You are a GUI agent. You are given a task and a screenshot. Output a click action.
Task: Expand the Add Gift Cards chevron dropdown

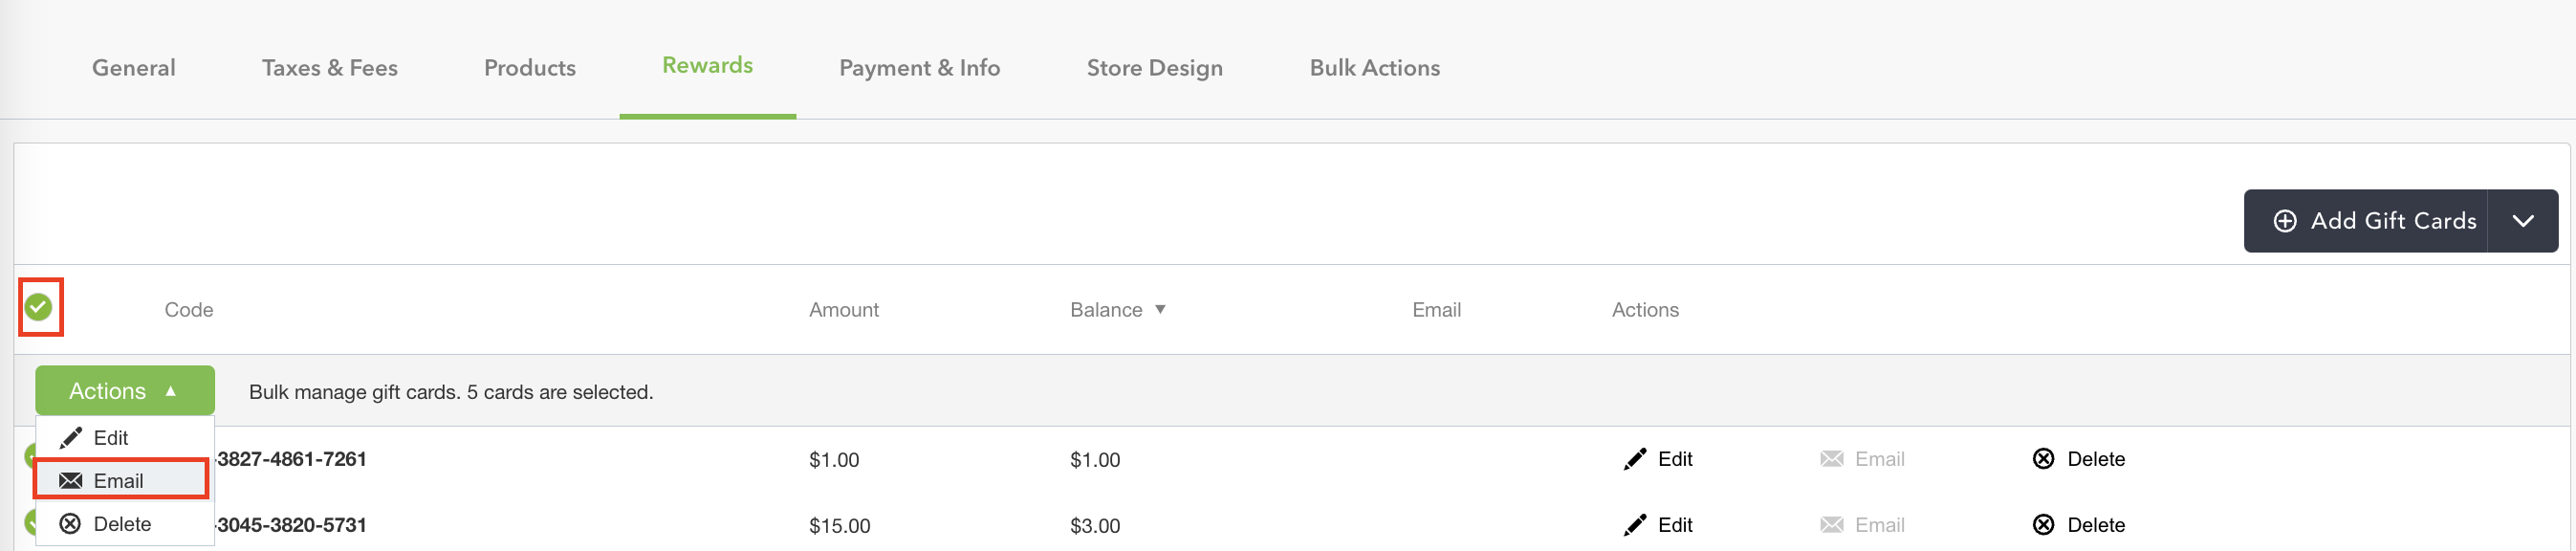click(x=2522, y=221)
